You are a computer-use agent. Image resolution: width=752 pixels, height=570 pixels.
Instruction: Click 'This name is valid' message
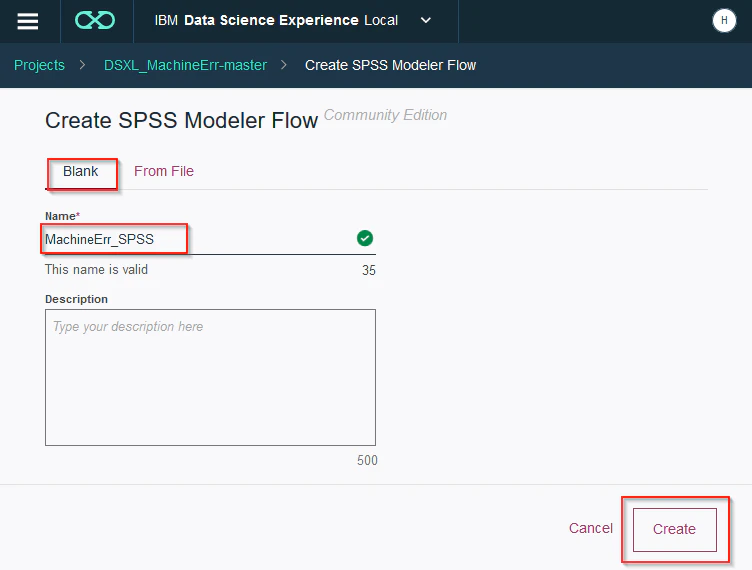click(96, 269)
